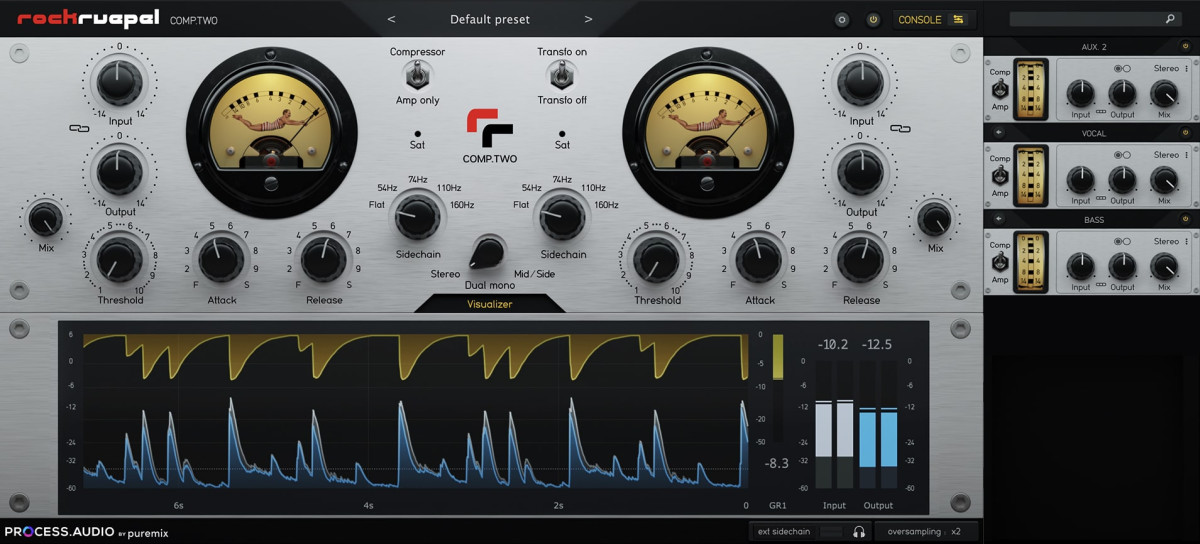Click the sidechain headphones listen icon
1200x544 pixels.
[x=858, y=532]
